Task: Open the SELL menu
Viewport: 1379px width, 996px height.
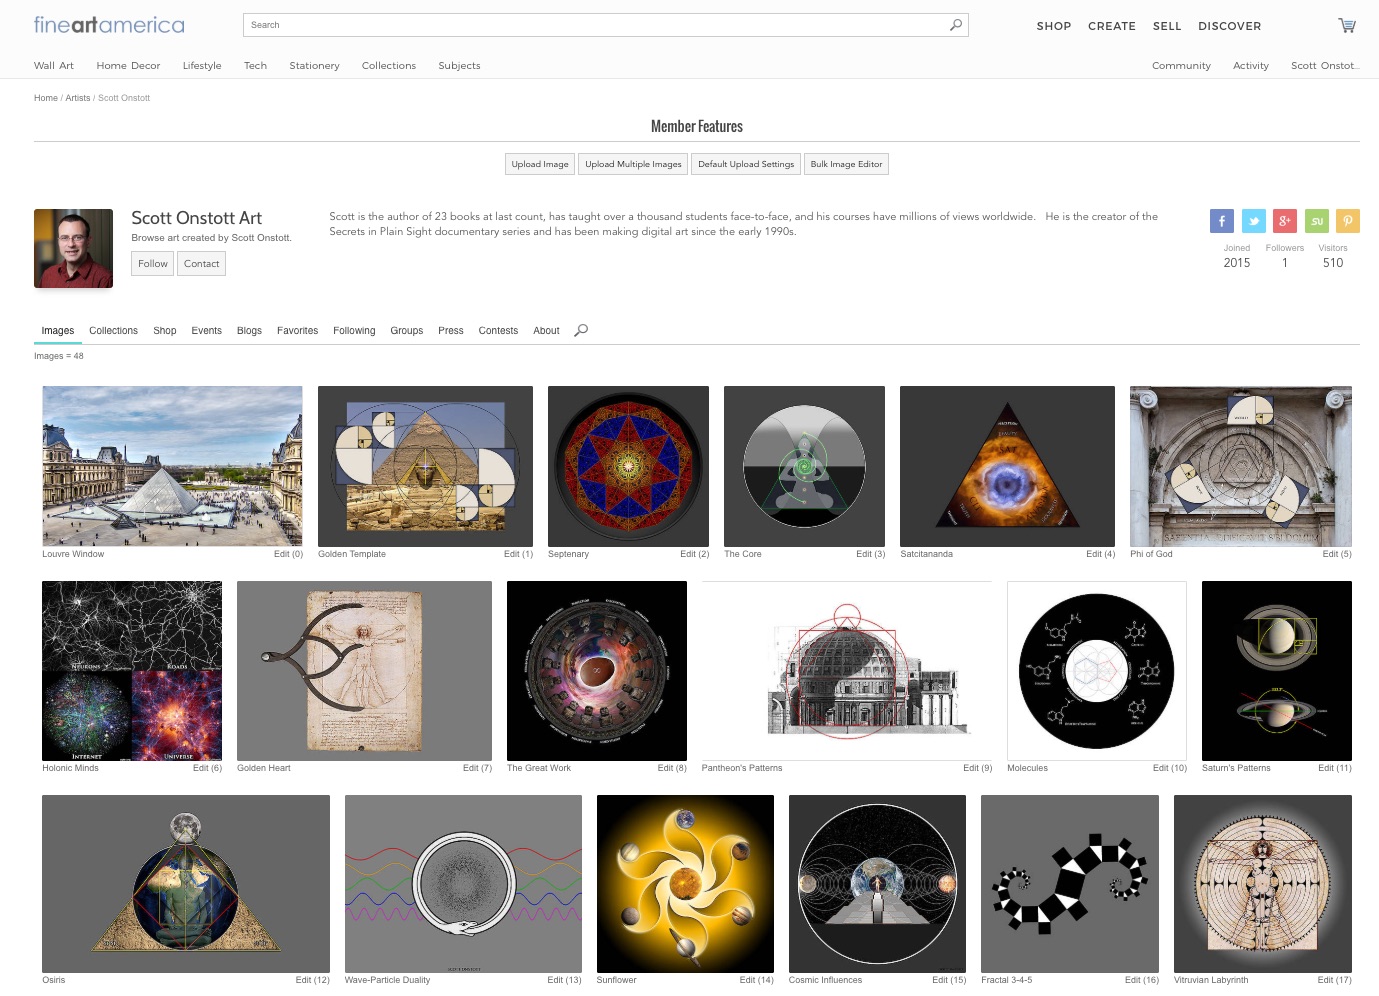Action: pyautogui.click(x=1167, y=26)
